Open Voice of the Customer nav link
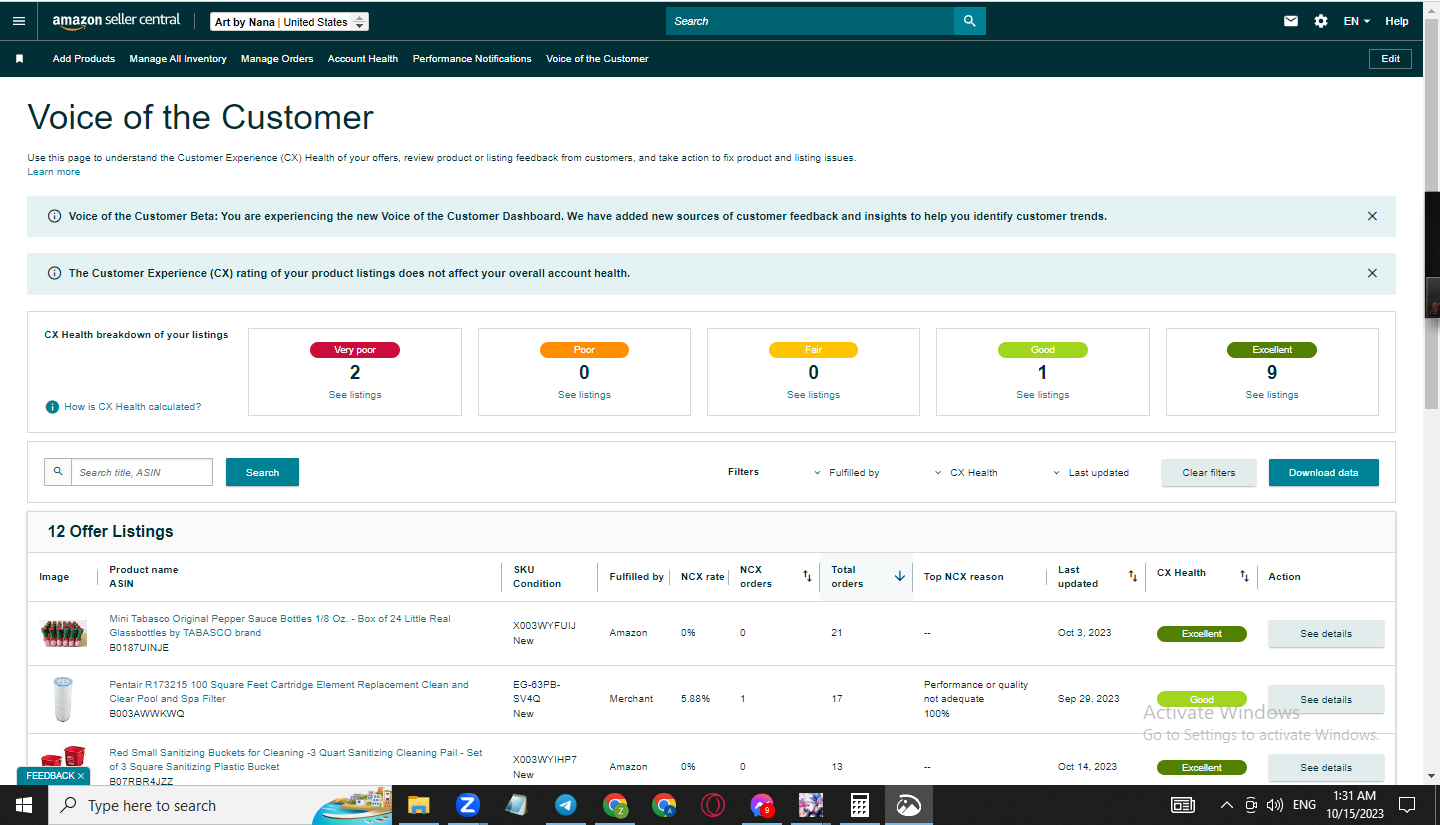 597,59
